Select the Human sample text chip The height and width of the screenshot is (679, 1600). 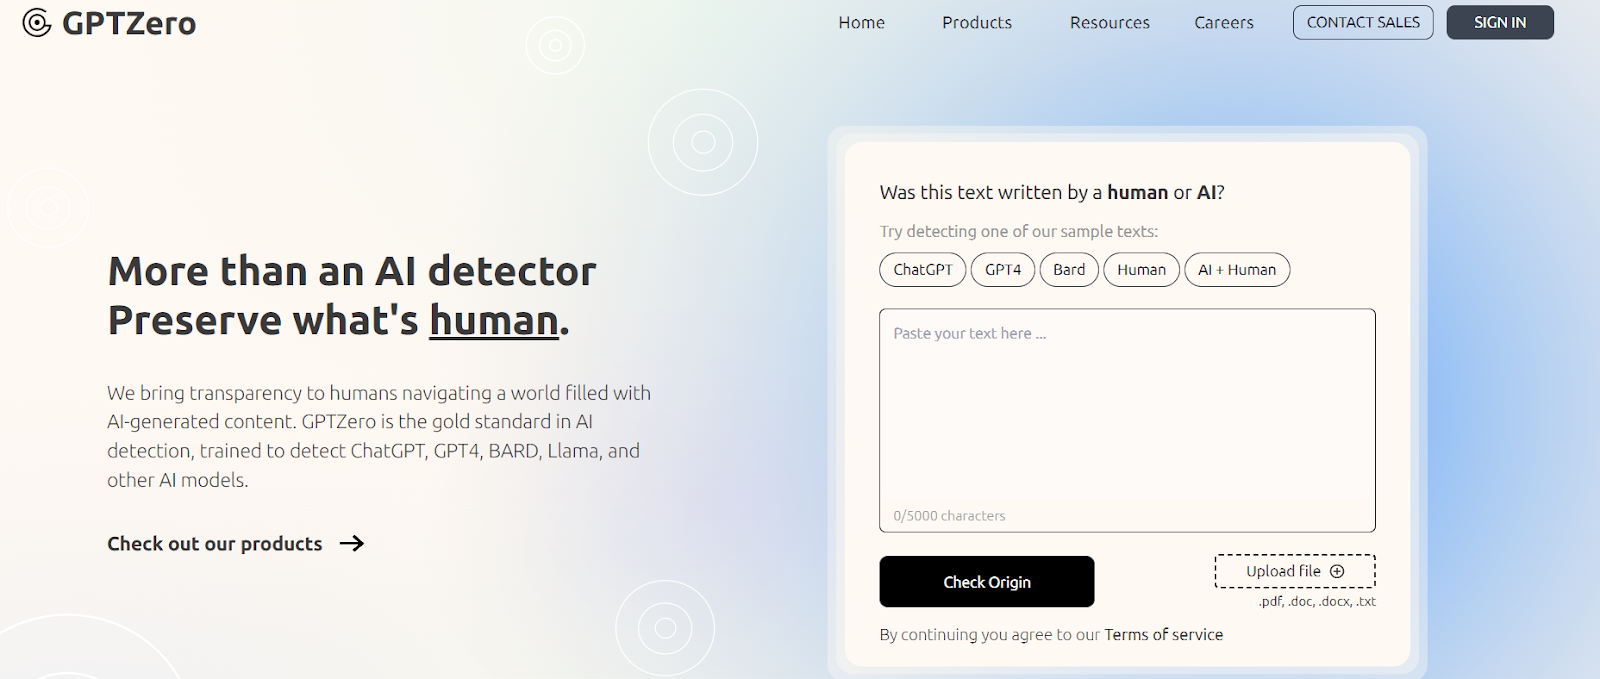click(x=1141, y=270)
